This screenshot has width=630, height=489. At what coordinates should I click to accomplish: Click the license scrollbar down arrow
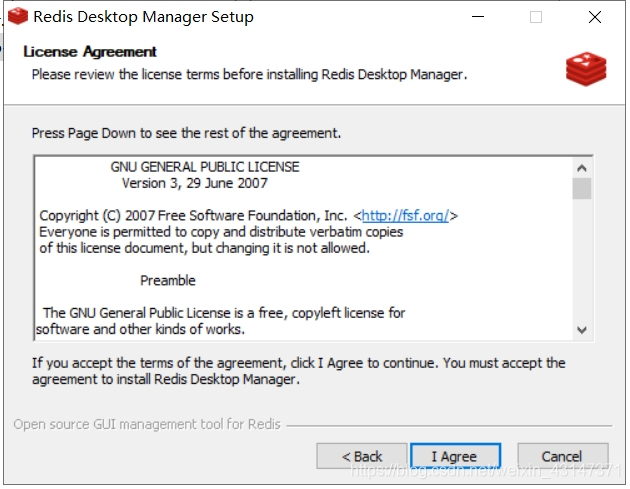(x=581, y=330)
